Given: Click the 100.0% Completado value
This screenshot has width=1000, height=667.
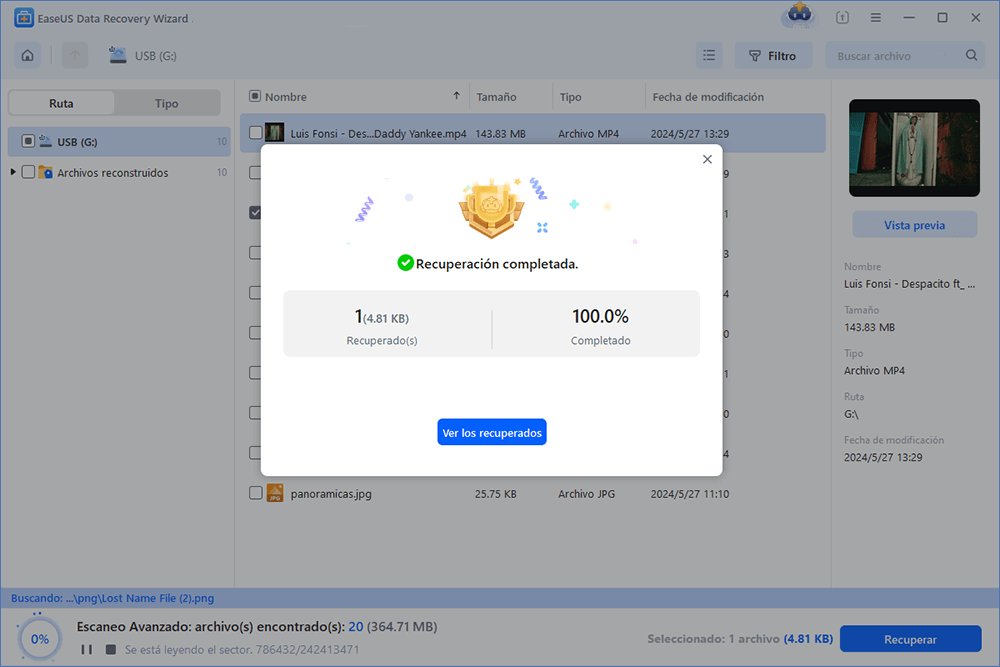Looking at the screenshot, I should point(600,316).
